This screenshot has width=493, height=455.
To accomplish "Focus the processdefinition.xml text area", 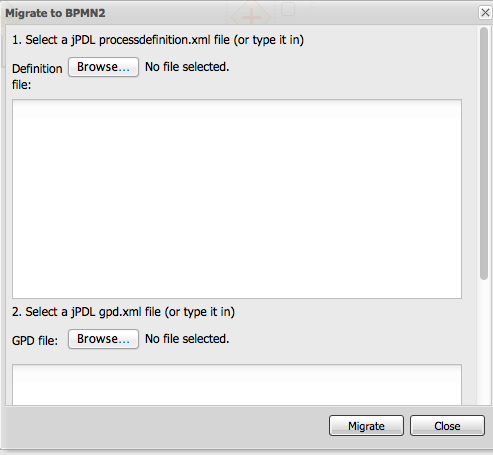I will [237, 199].
